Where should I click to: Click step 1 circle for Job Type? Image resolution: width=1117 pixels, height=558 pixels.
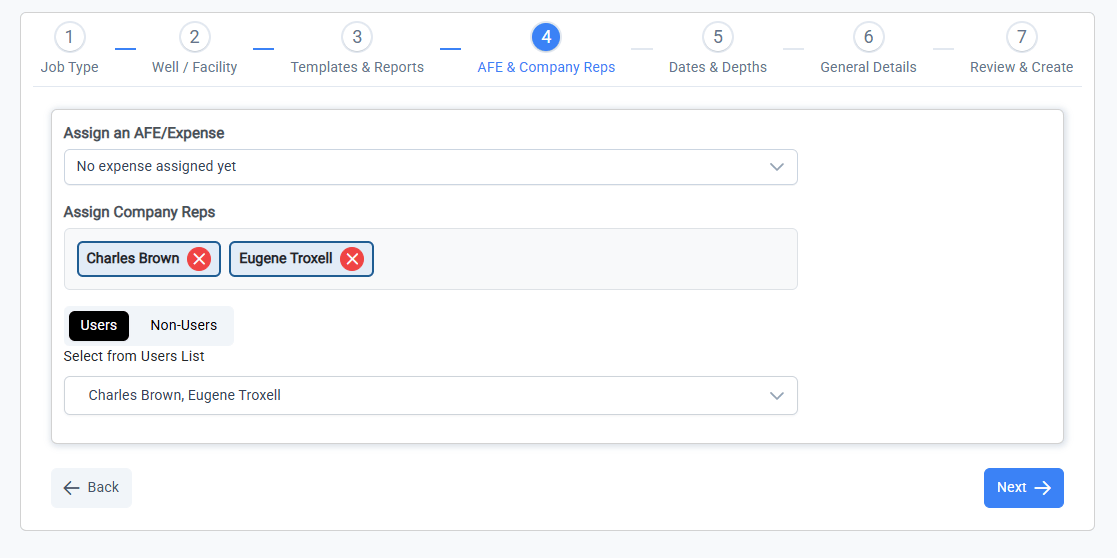coord(69,37)
